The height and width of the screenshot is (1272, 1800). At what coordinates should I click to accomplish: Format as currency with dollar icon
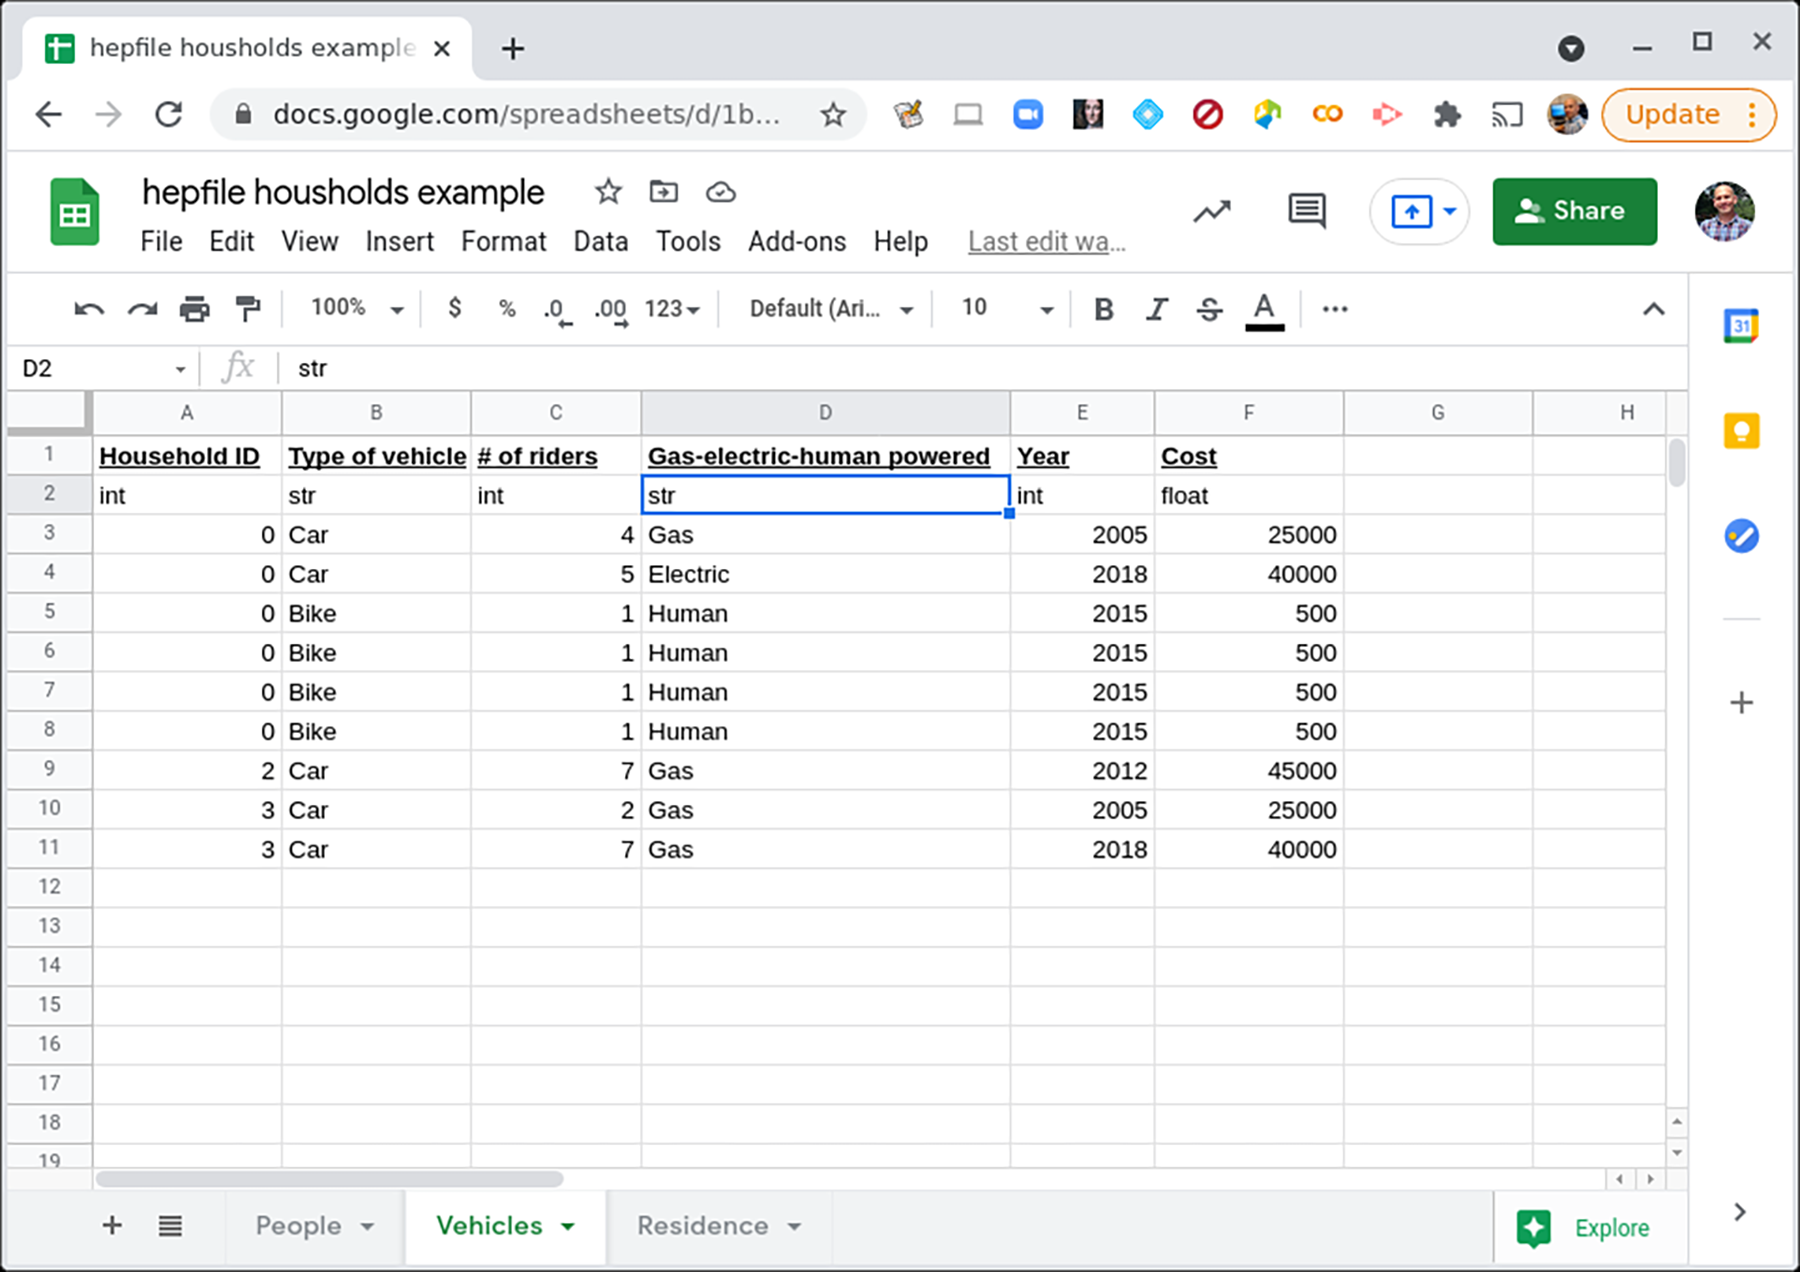(455, 308)
